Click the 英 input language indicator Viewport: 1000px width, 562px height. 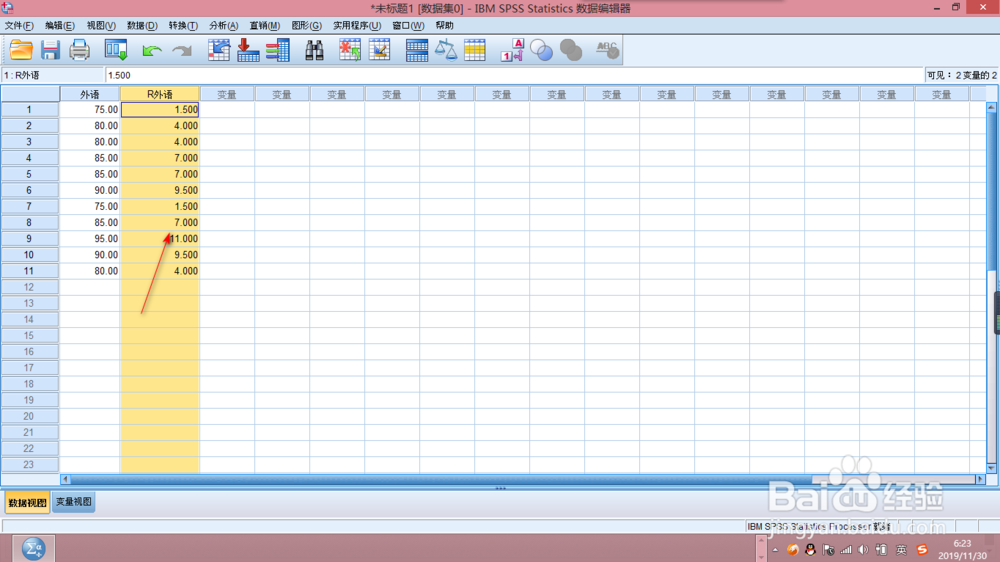pyautogui.click(x=901, y=549)
